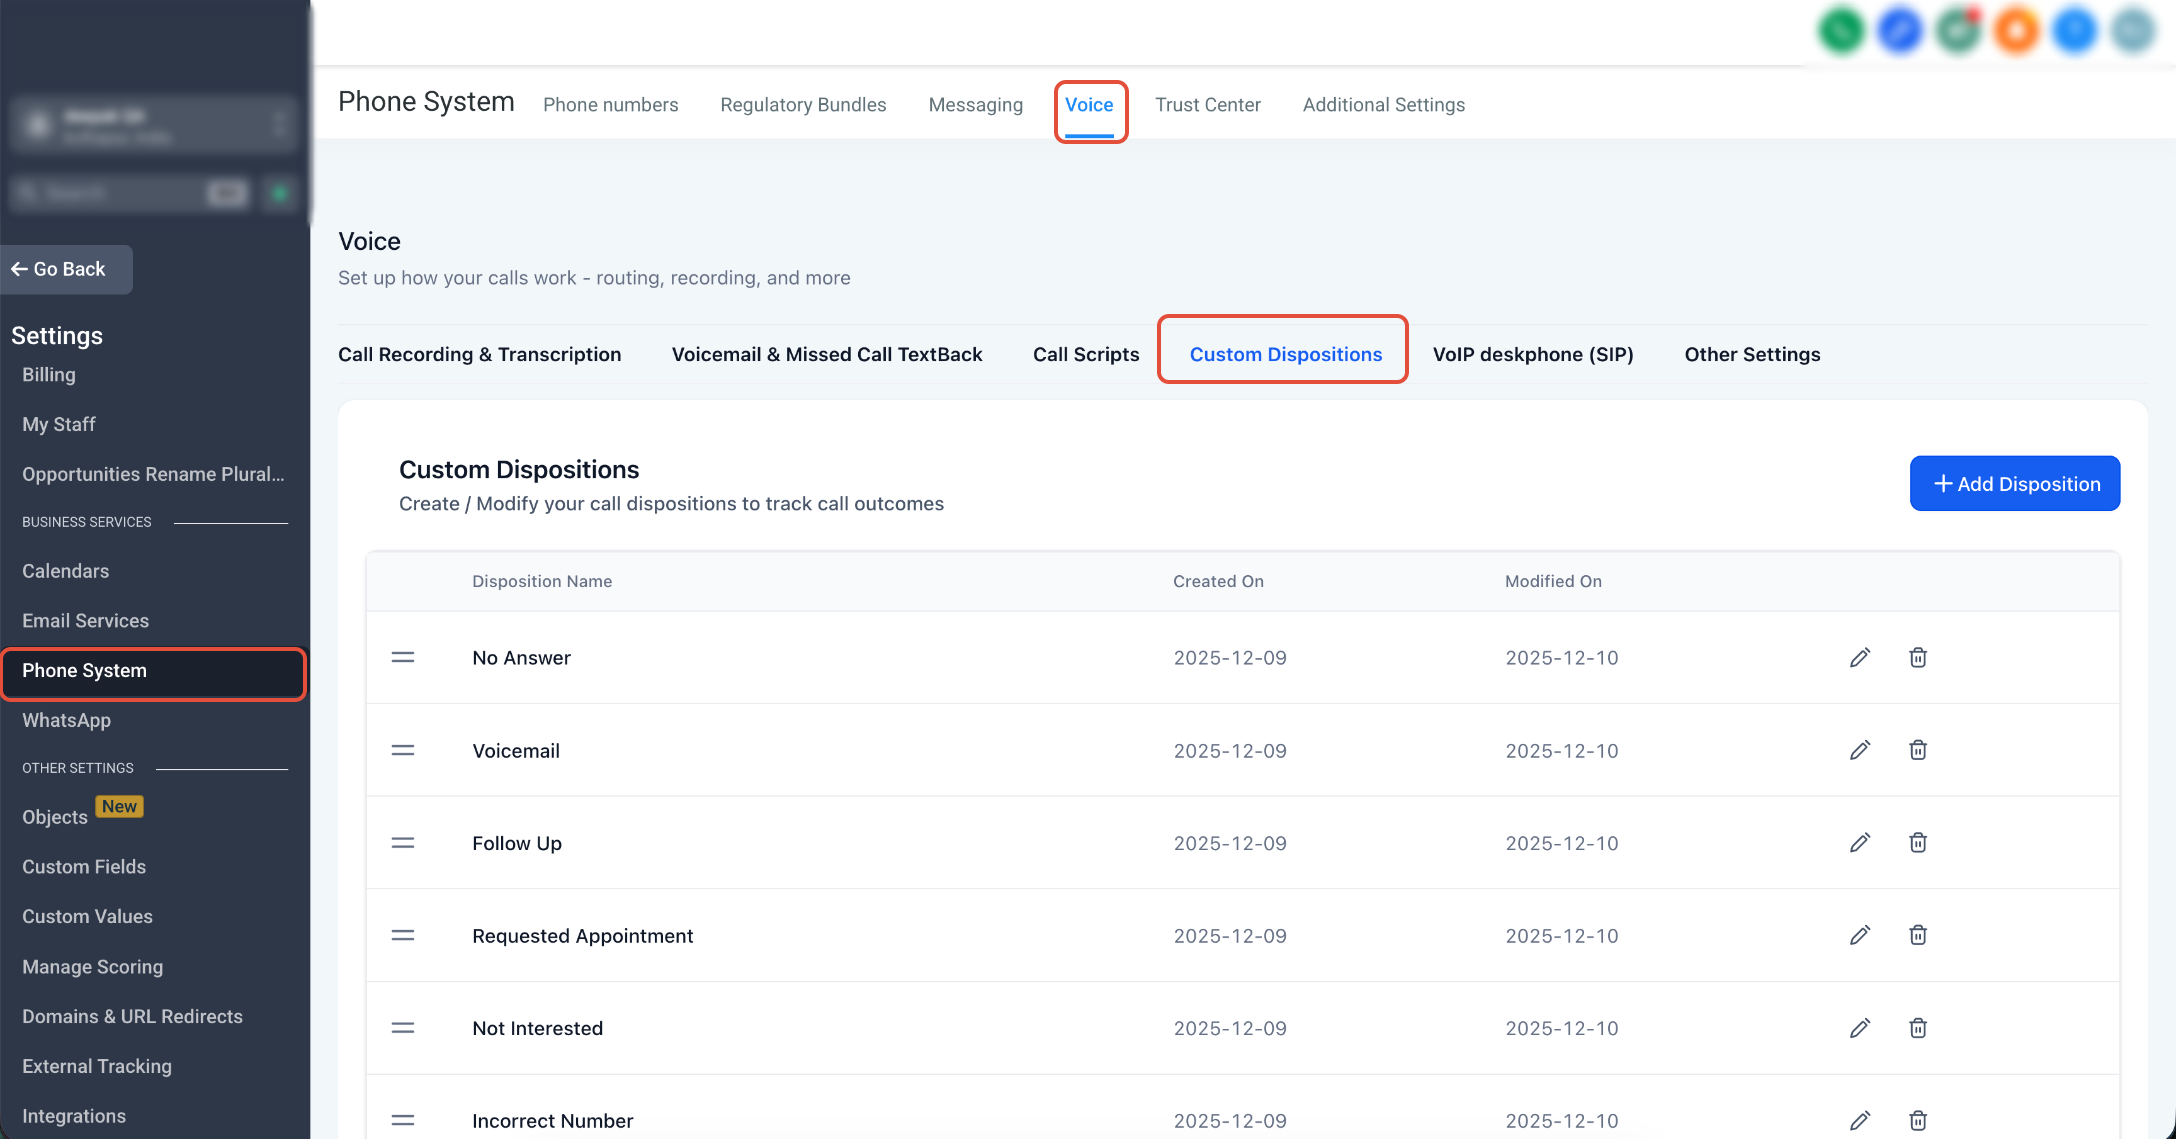Viewport: 2176px width, 1139px height.
Task: Open Email Services settings
Action: pyautogui.click(x=85, y=621)
